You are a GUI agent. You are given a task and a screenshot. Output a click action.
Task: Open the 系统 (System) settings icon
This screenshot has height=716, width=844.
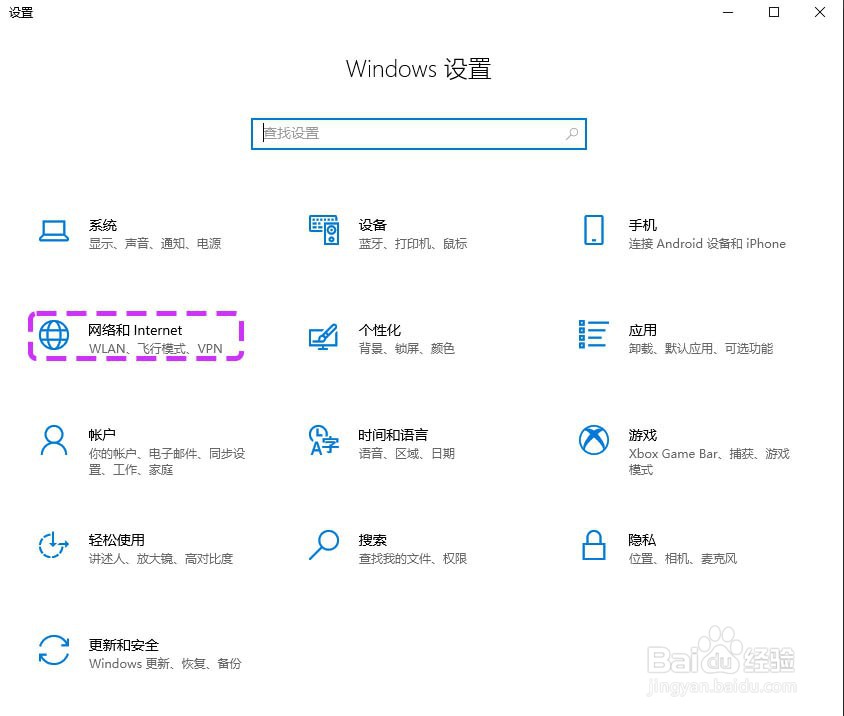55,230
